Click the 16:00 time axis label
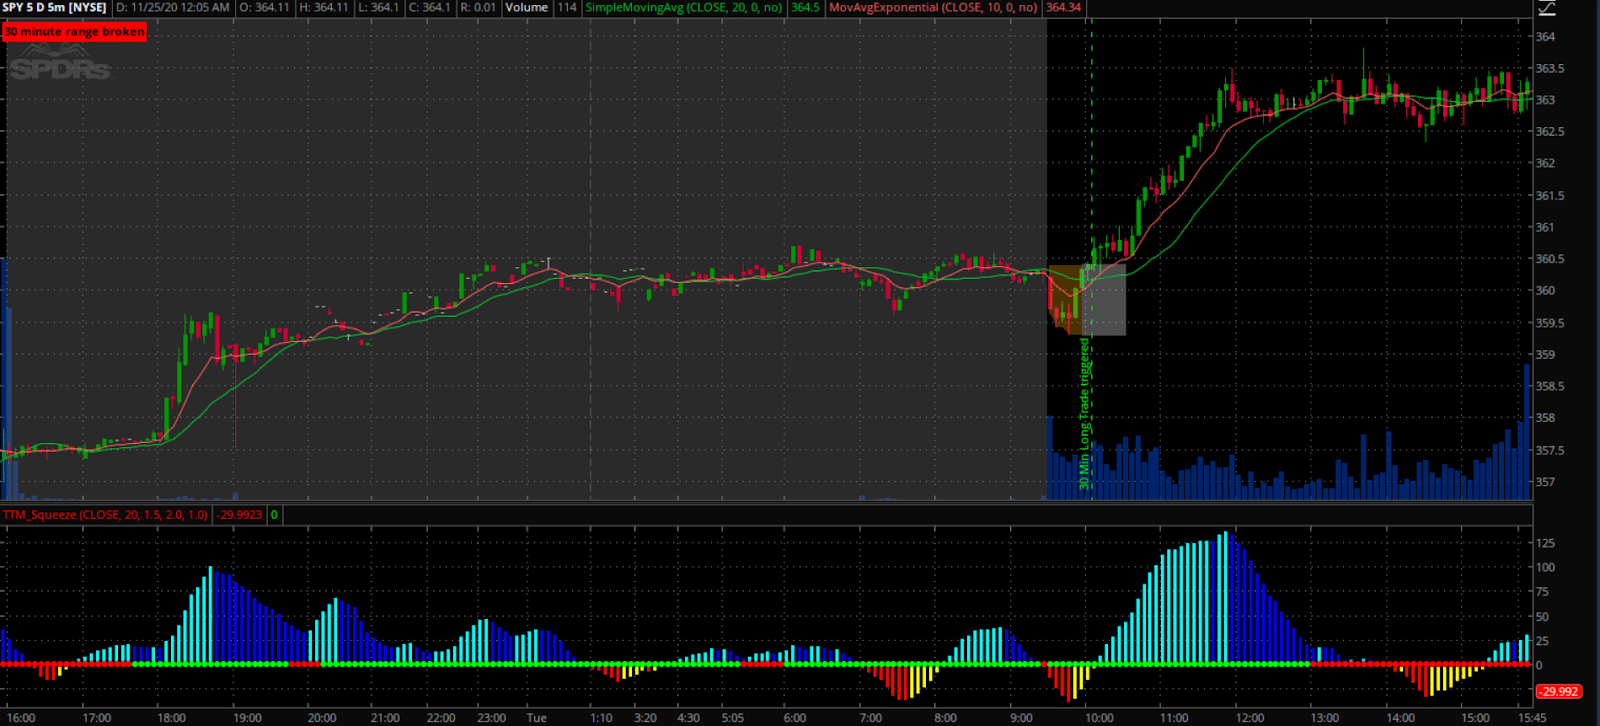 point(21,718)
